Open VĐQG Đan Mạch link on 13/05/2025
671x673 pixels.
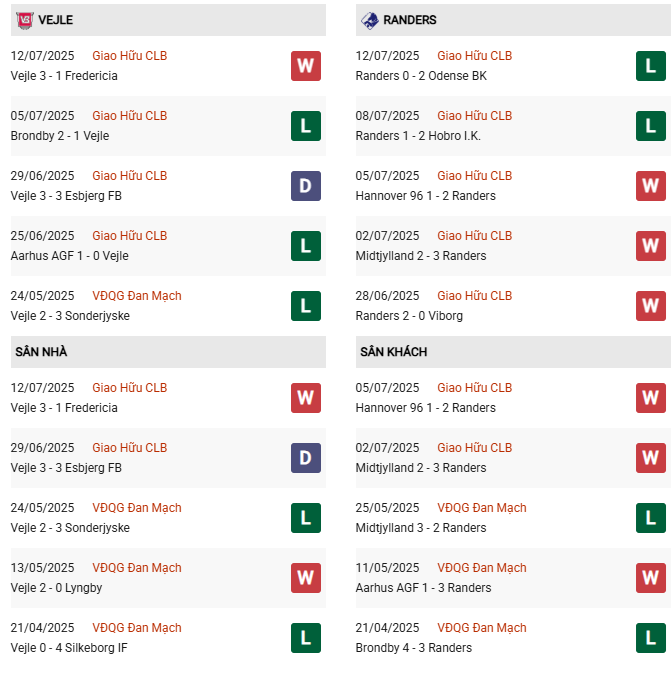(x=137, y=568)
